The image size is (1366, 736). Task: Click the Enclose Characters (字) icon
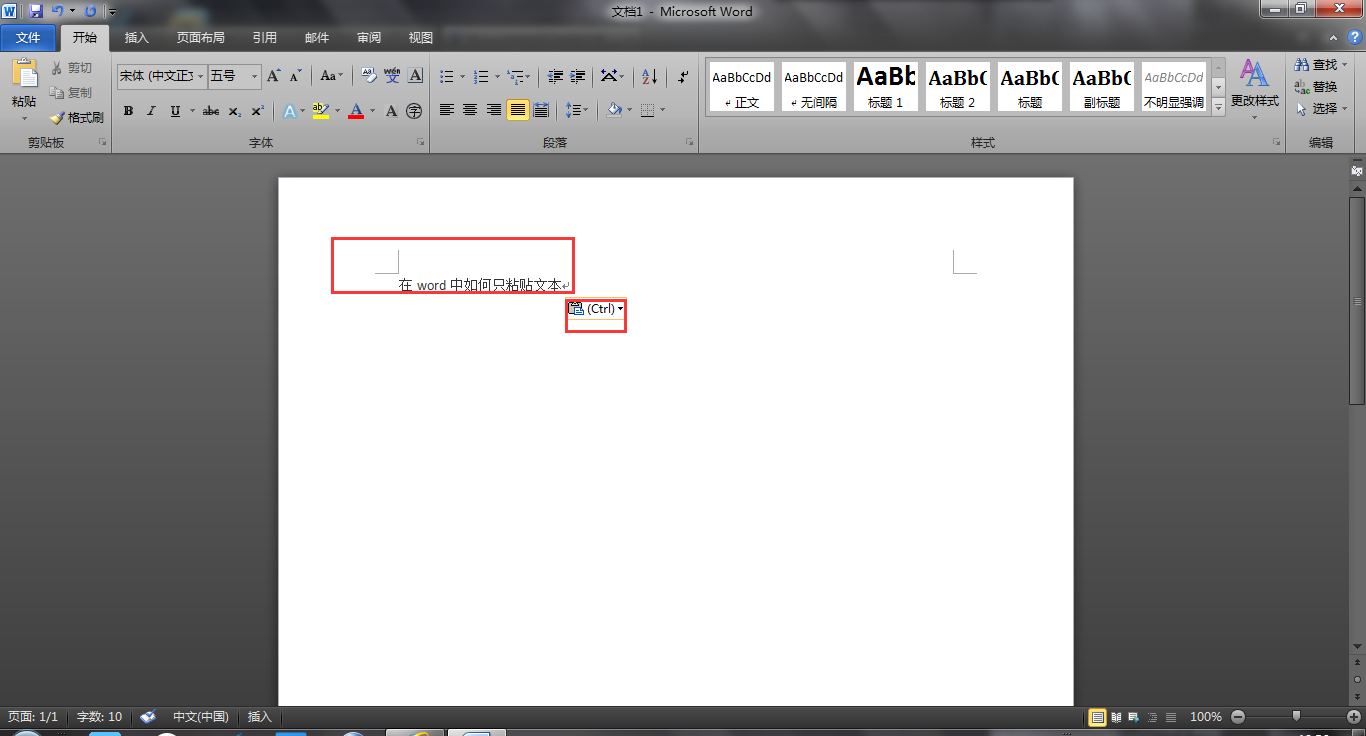[x=414, y=111]
